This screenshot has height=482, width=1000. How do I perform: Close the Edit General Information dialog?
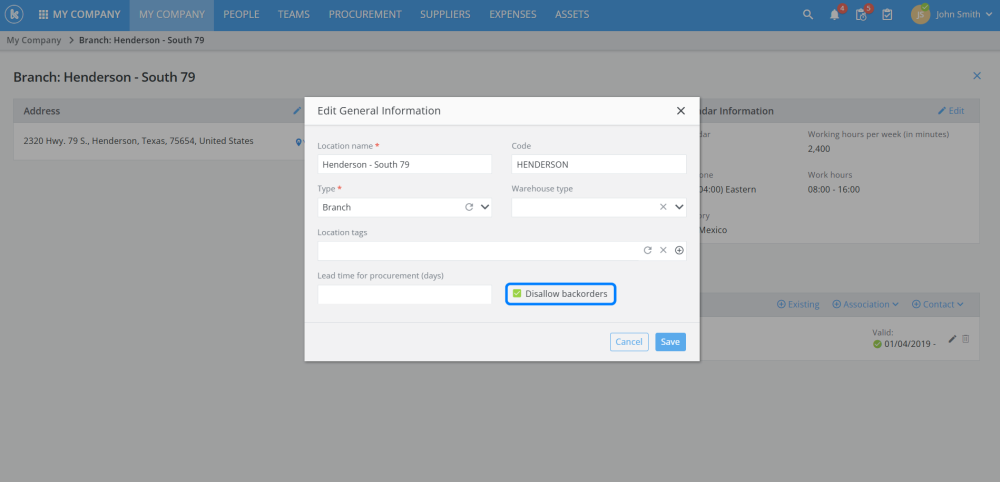[680, 111]
